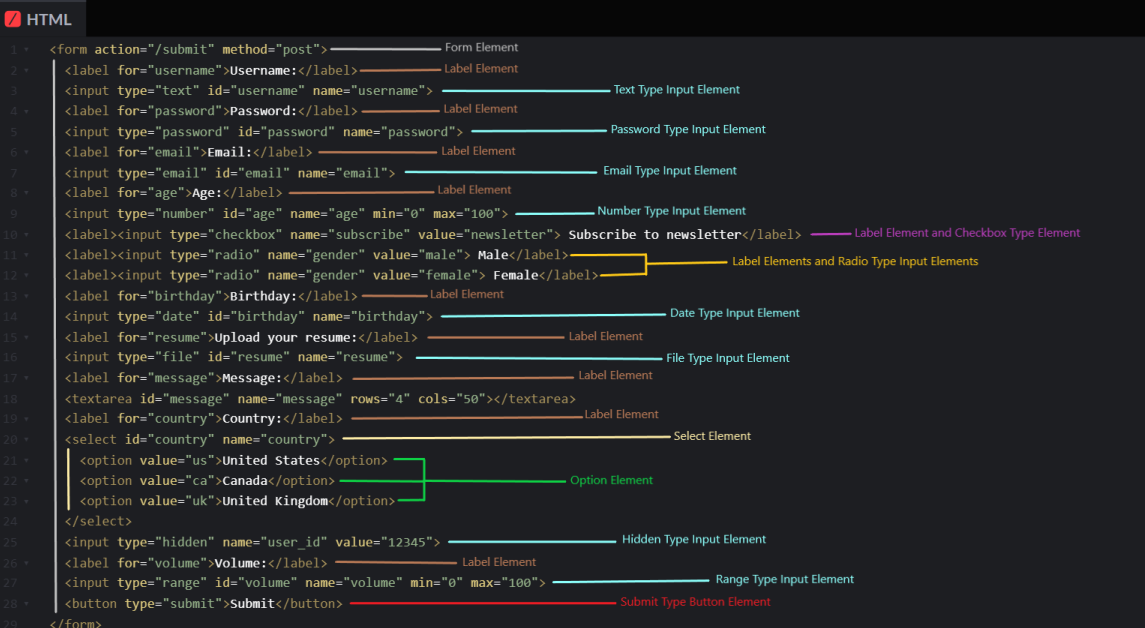Viewport: 1145px width, 628px height.
Task: Place cursor on the range input line
Action: (x=305, y=583)
